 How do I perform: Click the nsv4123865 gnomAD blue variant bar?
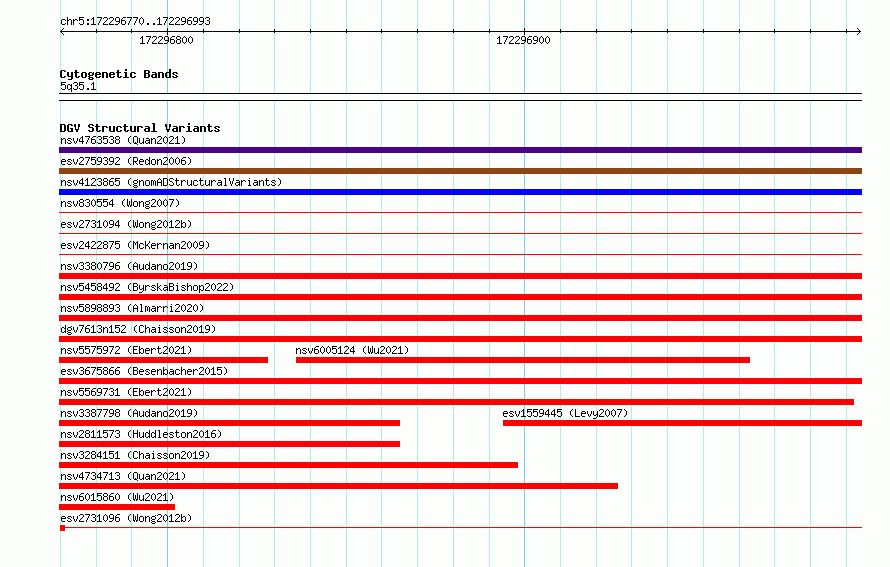(x=460, y=192)
